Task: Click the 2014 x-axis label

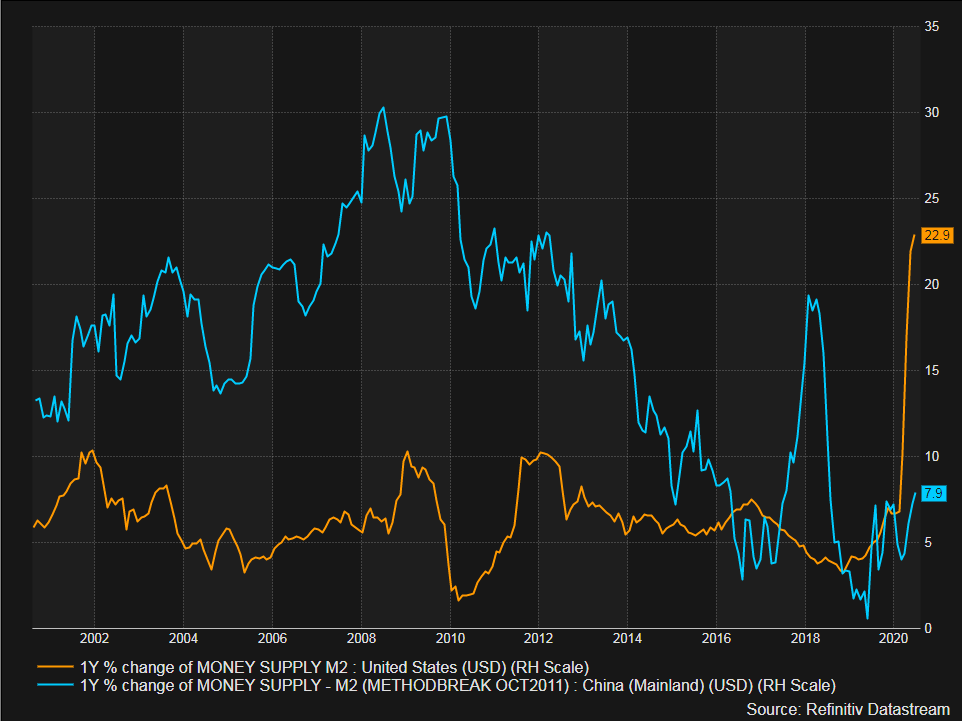Action: click(628, 638)
